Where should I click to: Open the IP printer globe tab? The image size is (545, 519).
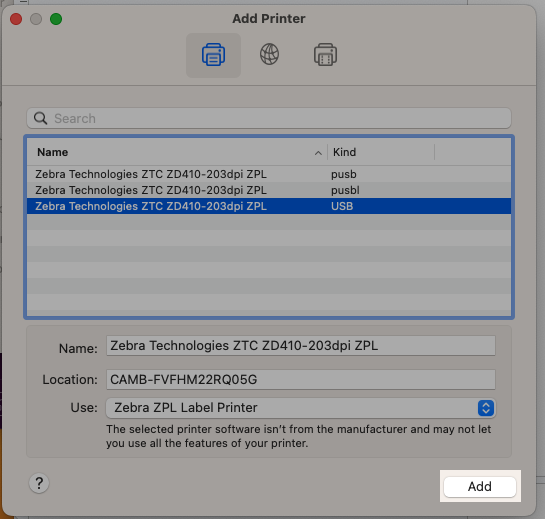269,54
